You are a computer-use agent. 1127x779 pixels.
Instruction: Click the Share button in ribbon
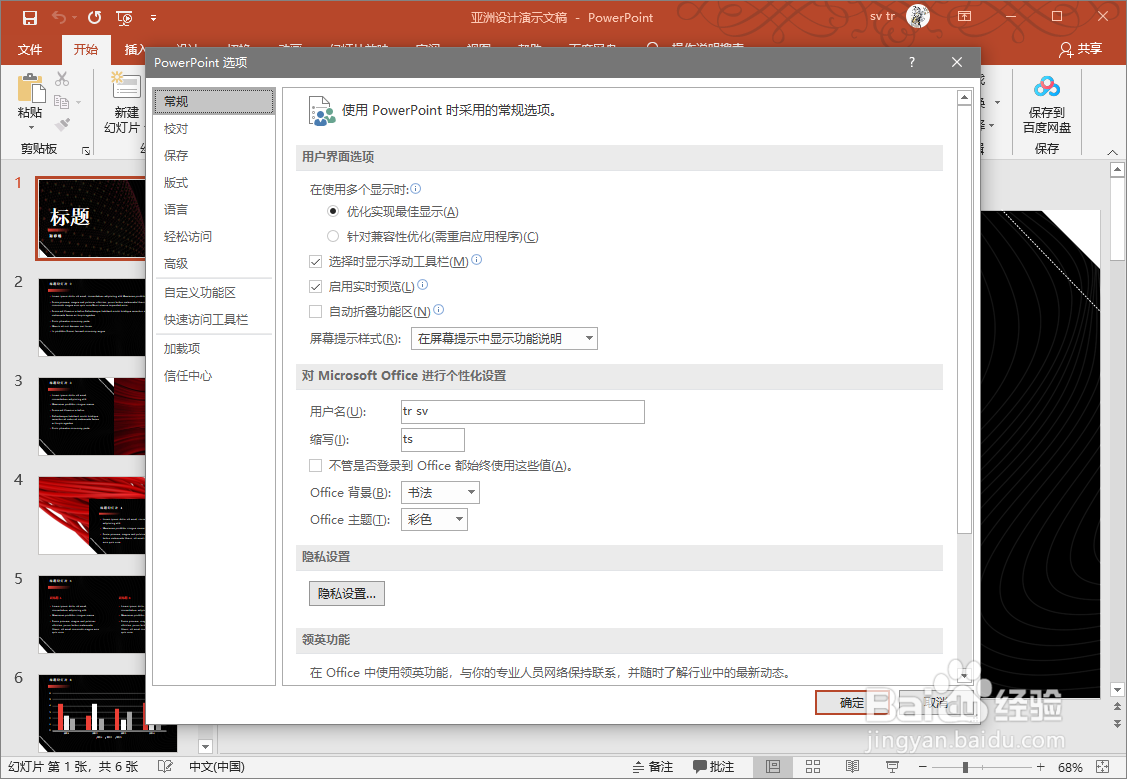click(1080, 49)
